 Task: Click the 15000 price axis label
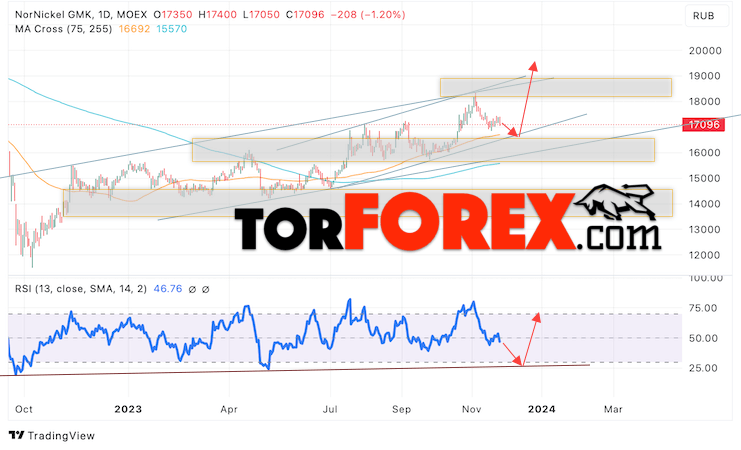[705, 178]
